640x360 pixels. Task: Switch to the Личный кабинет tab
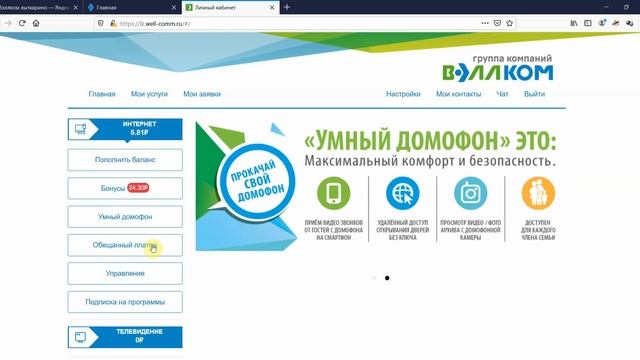(230, 7)
